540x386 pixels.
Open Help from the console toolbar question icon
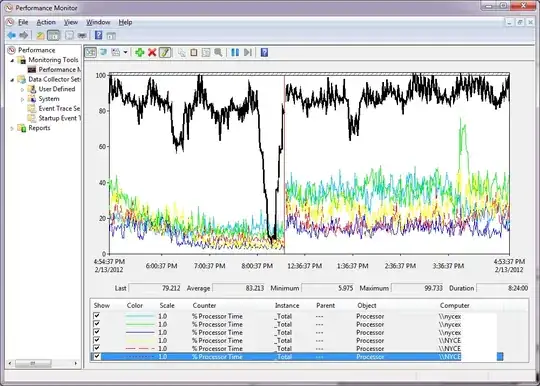pyautogui.click(x=98, y=35)
